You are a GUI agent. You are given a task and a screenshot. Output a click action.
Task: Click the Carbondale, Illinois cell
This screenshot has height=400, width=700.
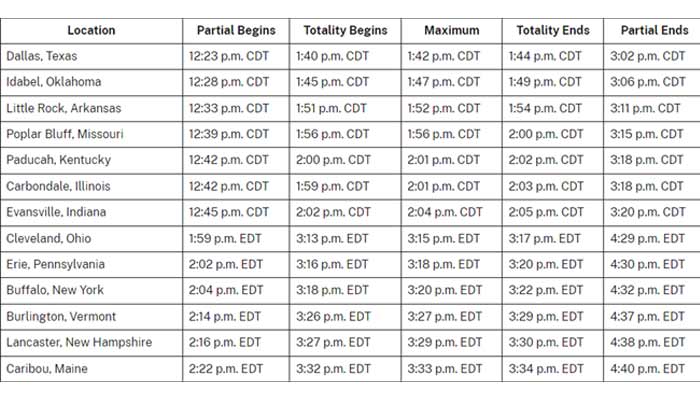point(58,186)
